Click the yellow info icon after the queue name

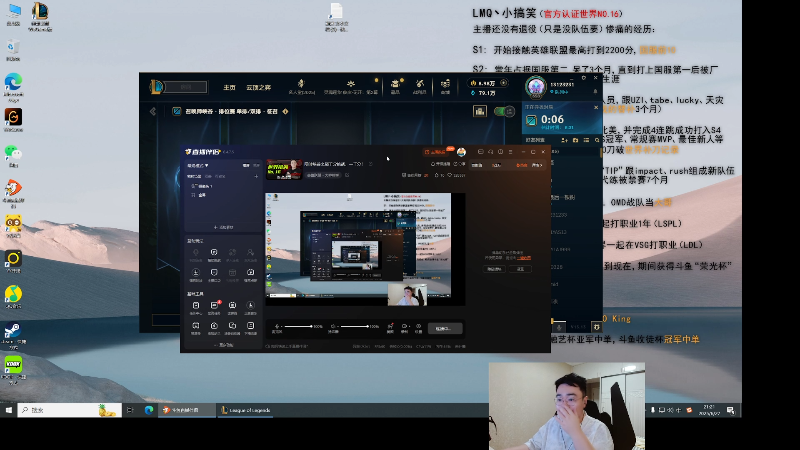point(285,111)
